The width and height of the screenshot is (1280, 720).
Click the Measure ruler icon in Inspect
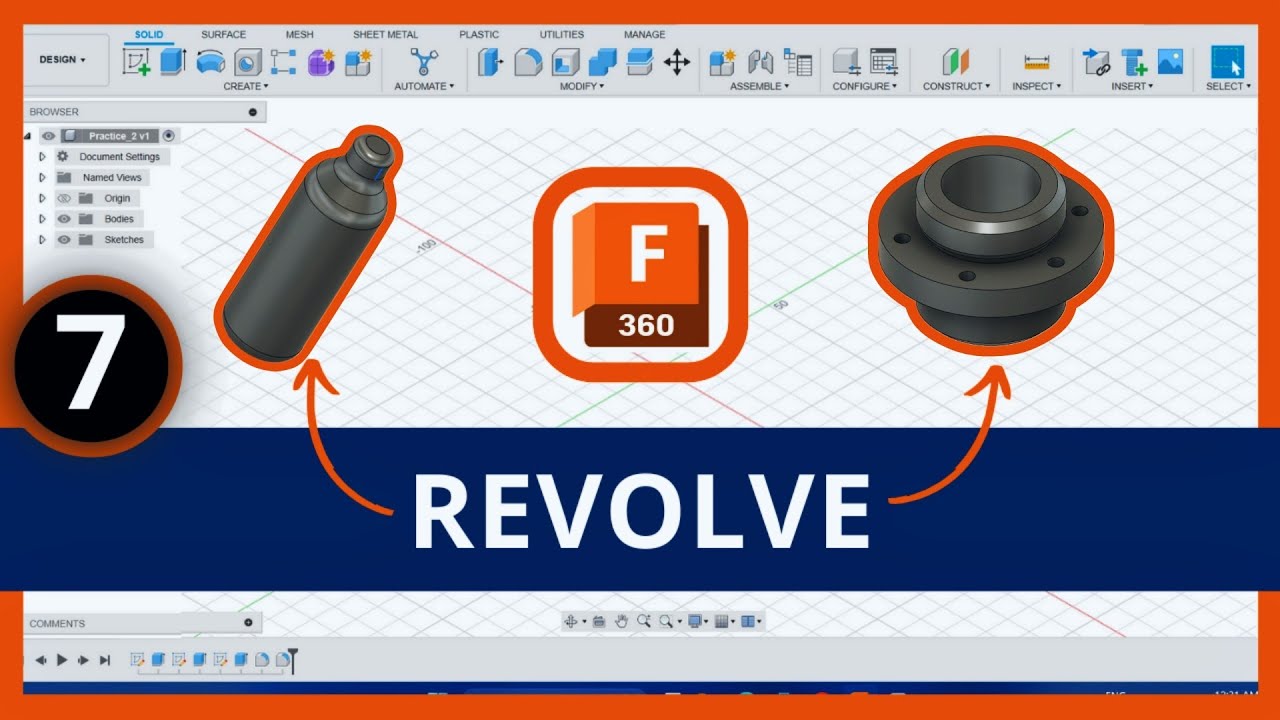(1036, 63)
